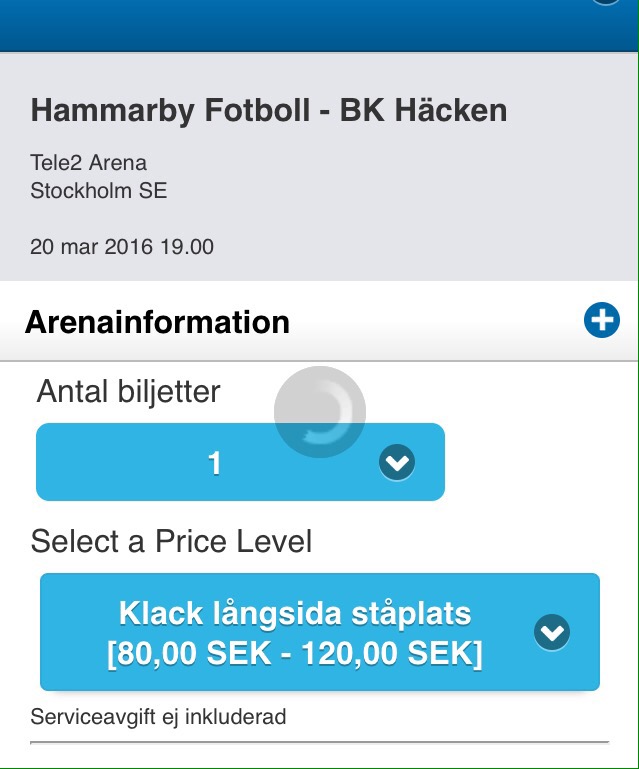The height and width of the screenshot is (769, 639).
Task: Click the Serviceavgift ej inkluderad note
Action: [158, 716]
